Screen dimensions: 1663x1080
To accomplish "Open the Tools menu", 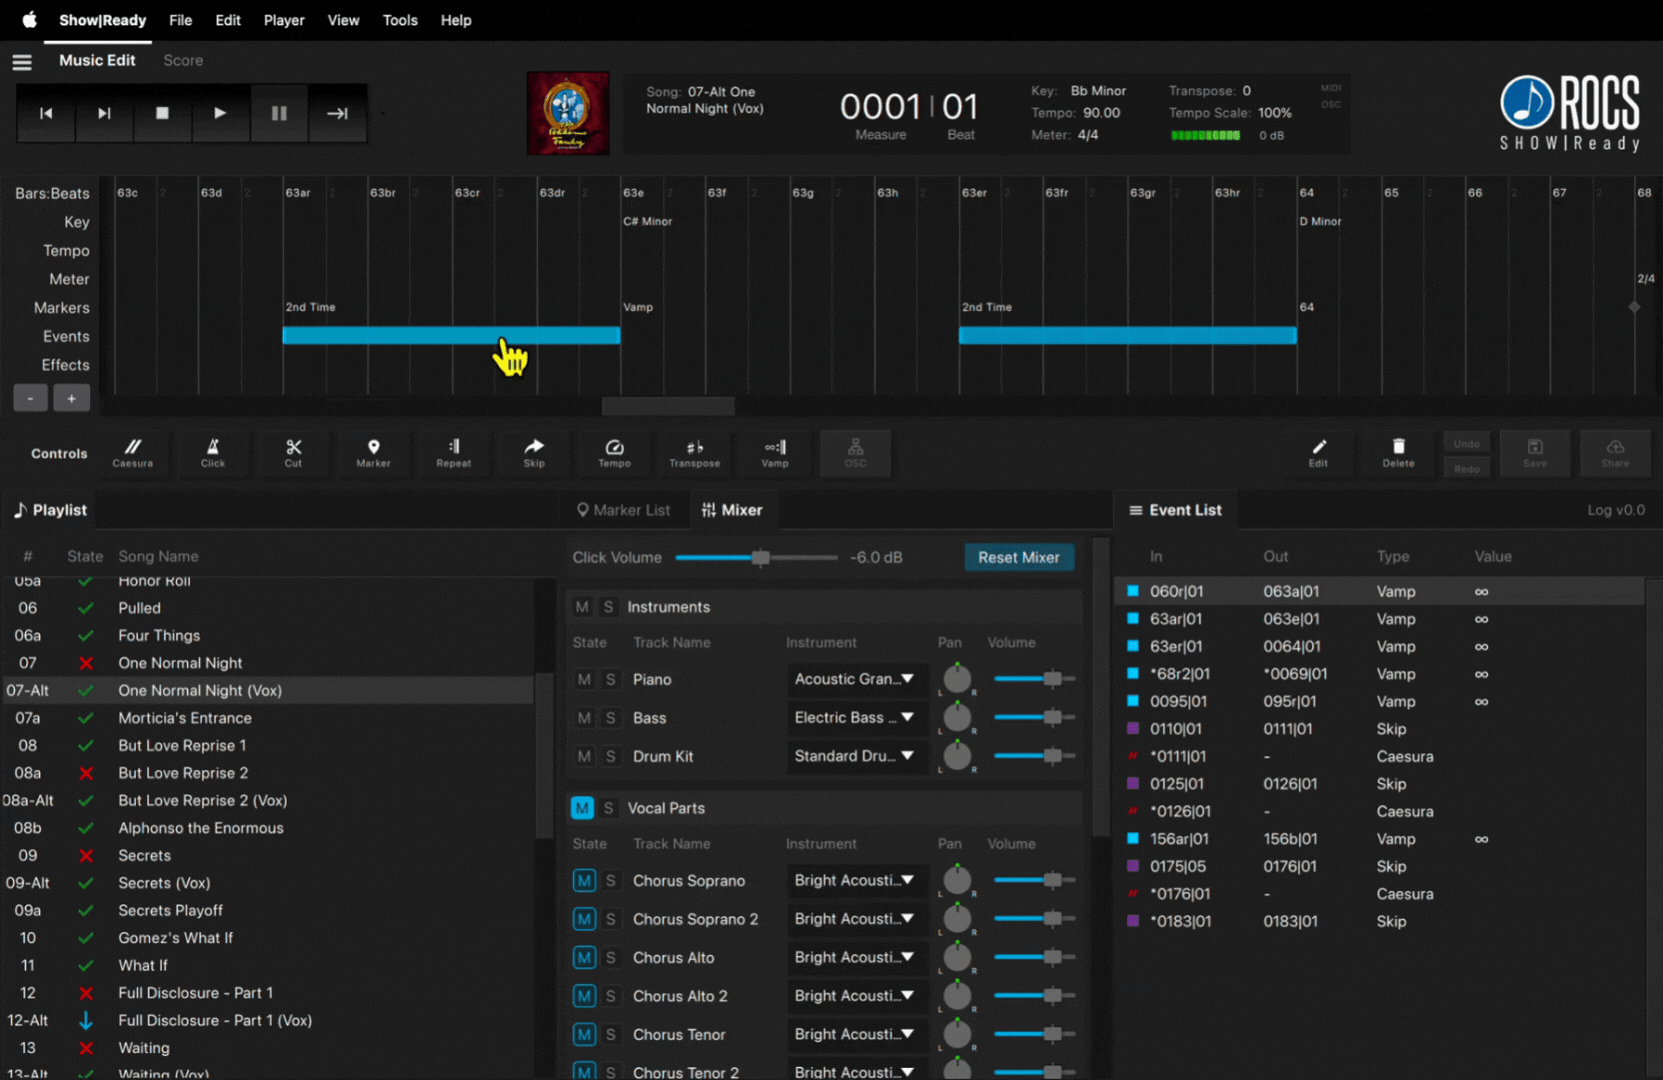I will coord(400,20).
